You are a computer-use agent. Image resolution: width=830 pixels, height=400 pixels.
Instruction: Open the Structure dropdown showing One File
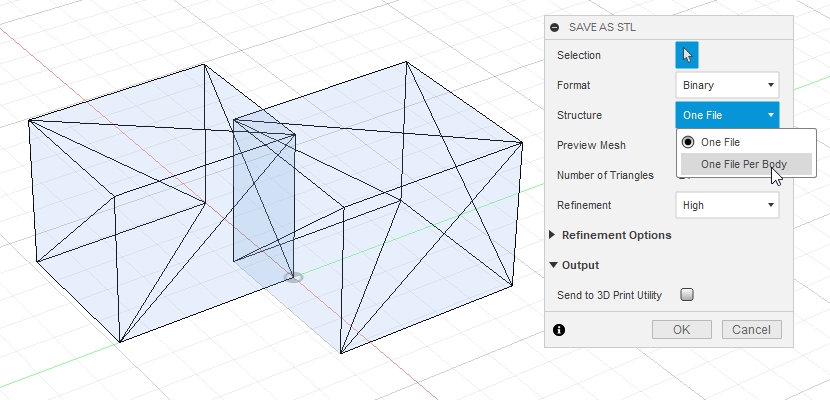point(726,115)
